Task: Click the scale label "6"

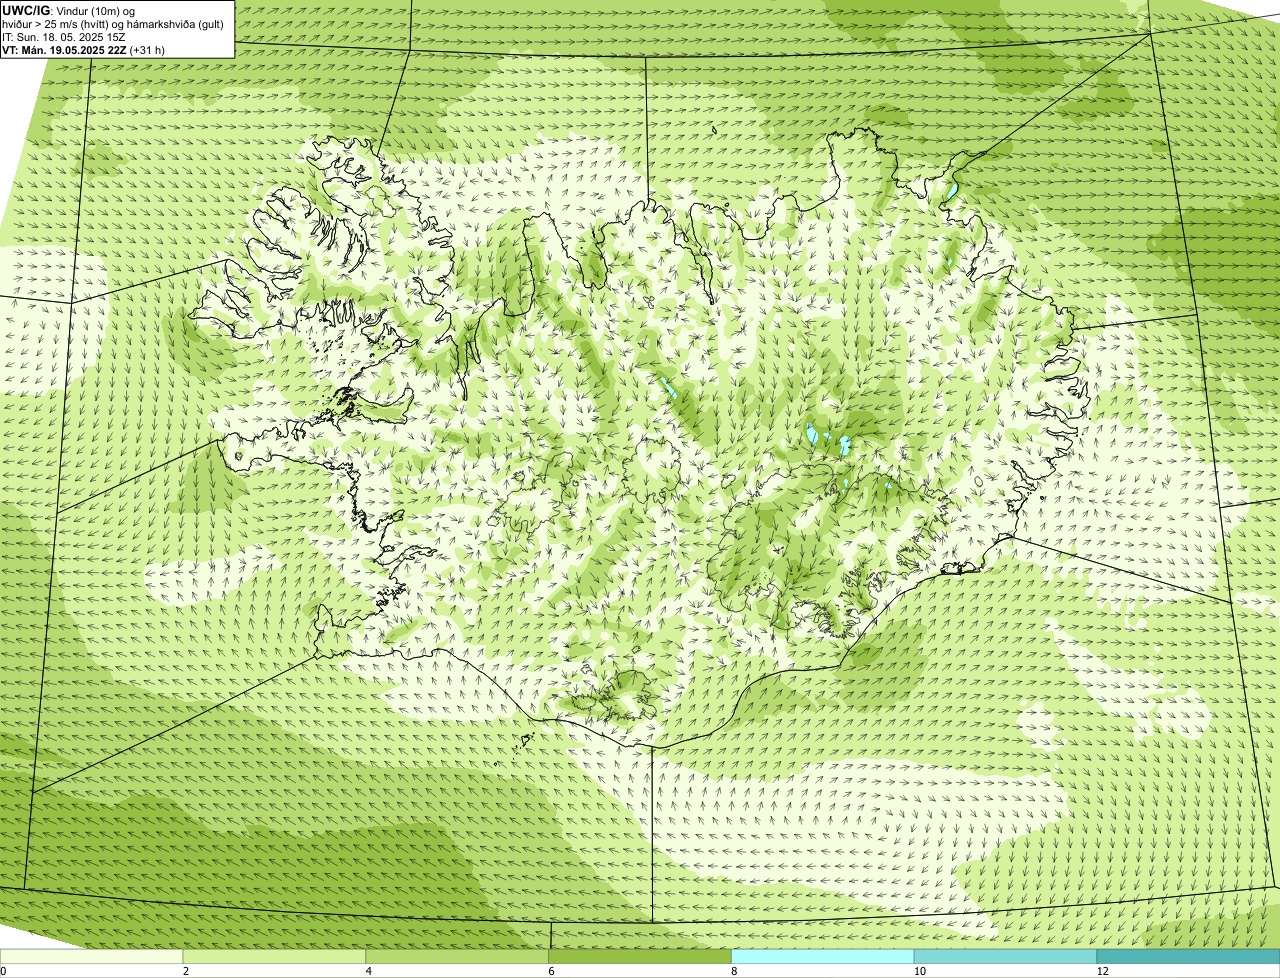Action: [552, 971]
